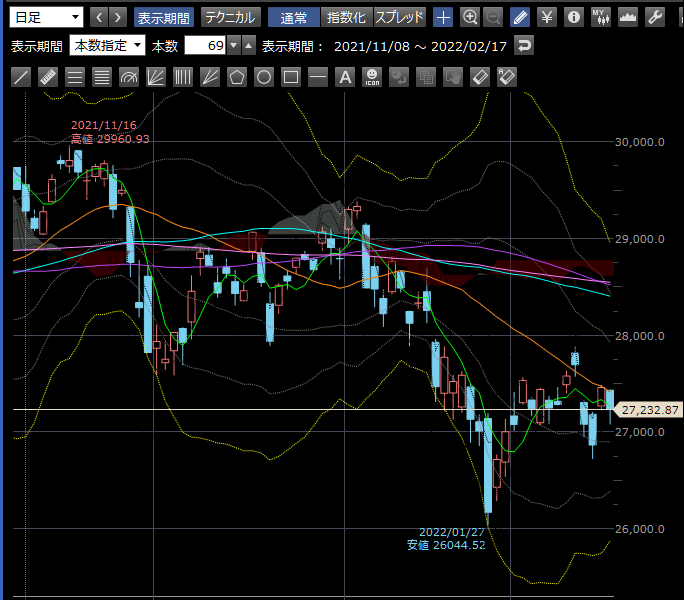This screenshot has height=600, width=684.
Task: Select the rectangle drawing tool
Action: click(291, 77)
